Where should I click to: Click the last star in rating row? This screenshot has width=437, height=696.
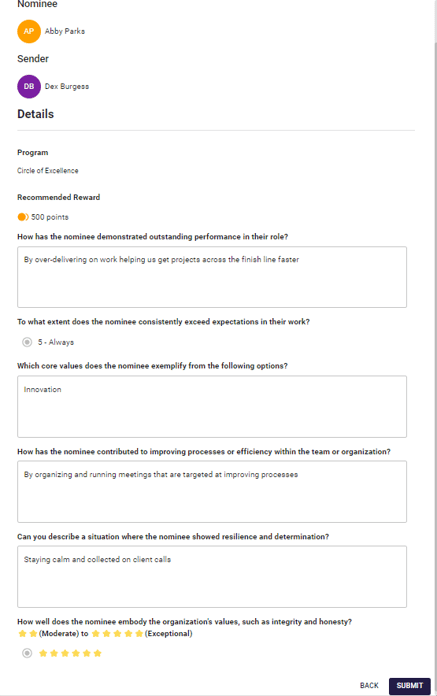coord(98,653)
